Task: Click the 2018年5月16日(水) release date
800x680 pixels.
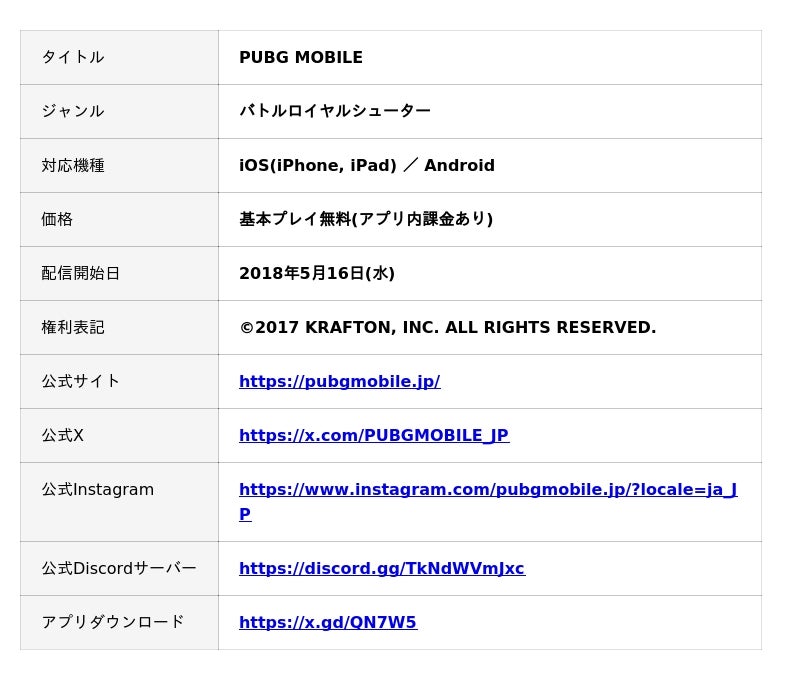Action: (x=316, y=273)
